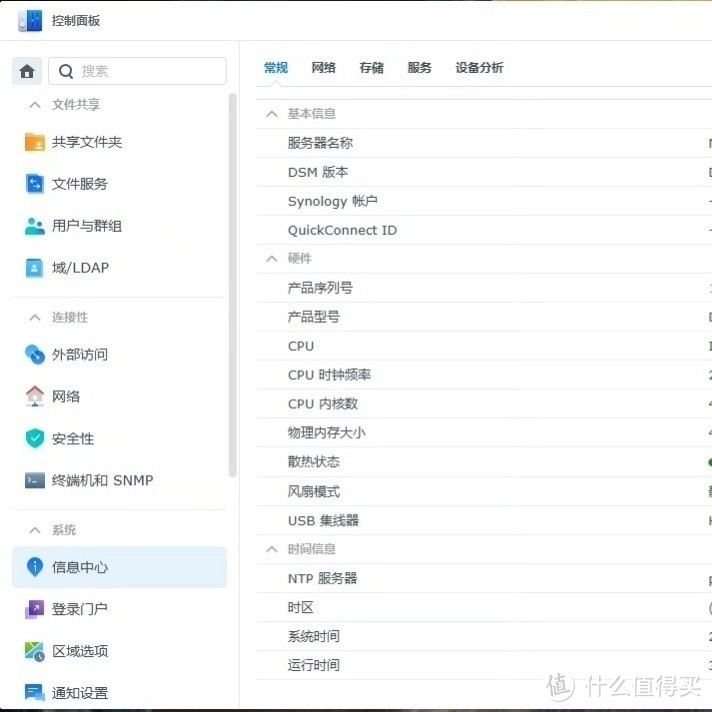Select the QuickConnect ID row
712x712 pixels.
(484, 230)
